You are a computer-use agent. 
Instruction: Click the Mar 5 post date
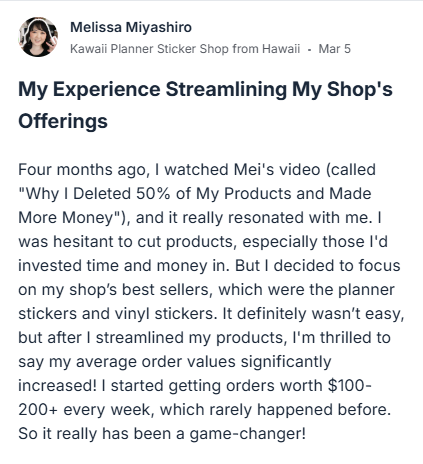pyautogui.click(x=335, y=49)
